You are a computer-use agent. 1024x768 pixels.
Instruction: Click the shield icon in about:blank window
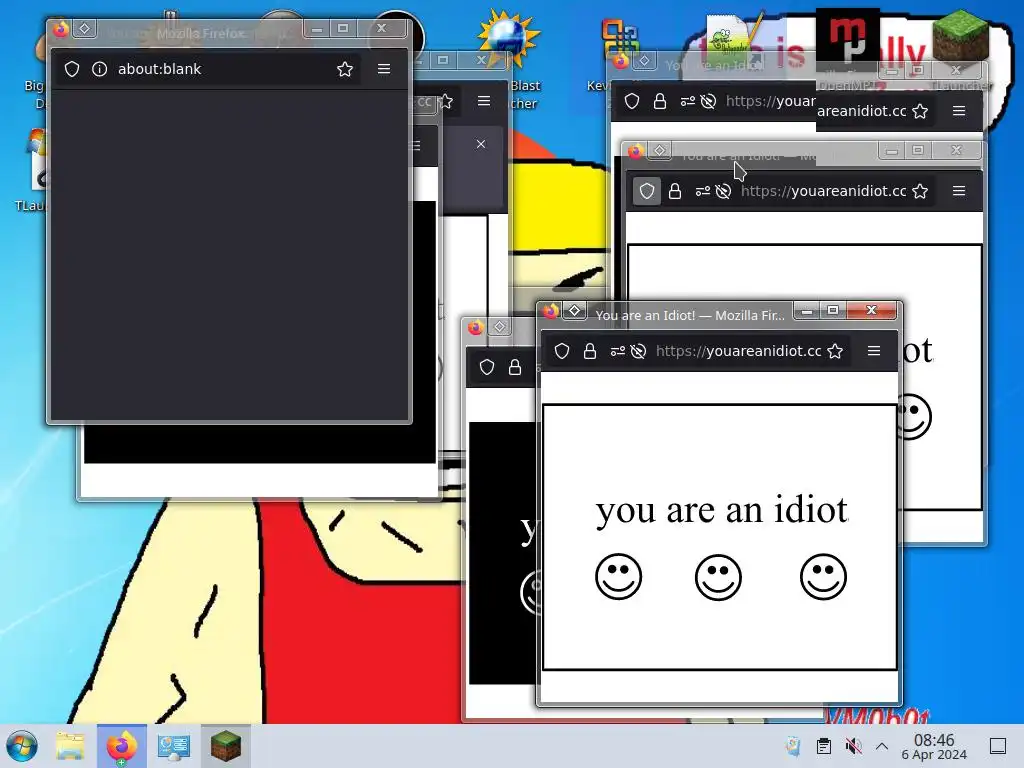(72, 69)
